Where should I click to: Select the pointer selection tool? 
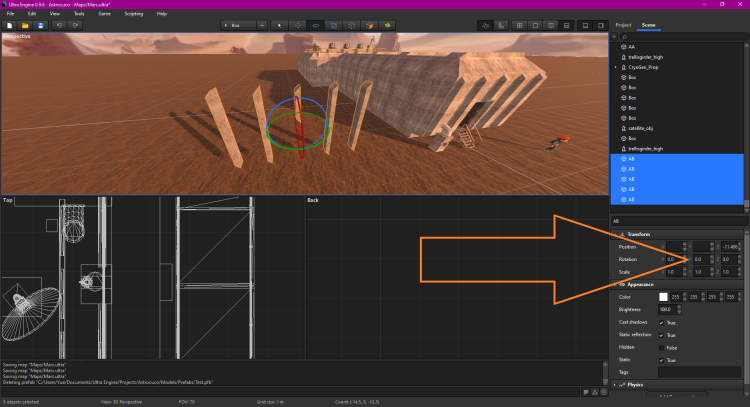pyautogui.click(x=279, y=23)
